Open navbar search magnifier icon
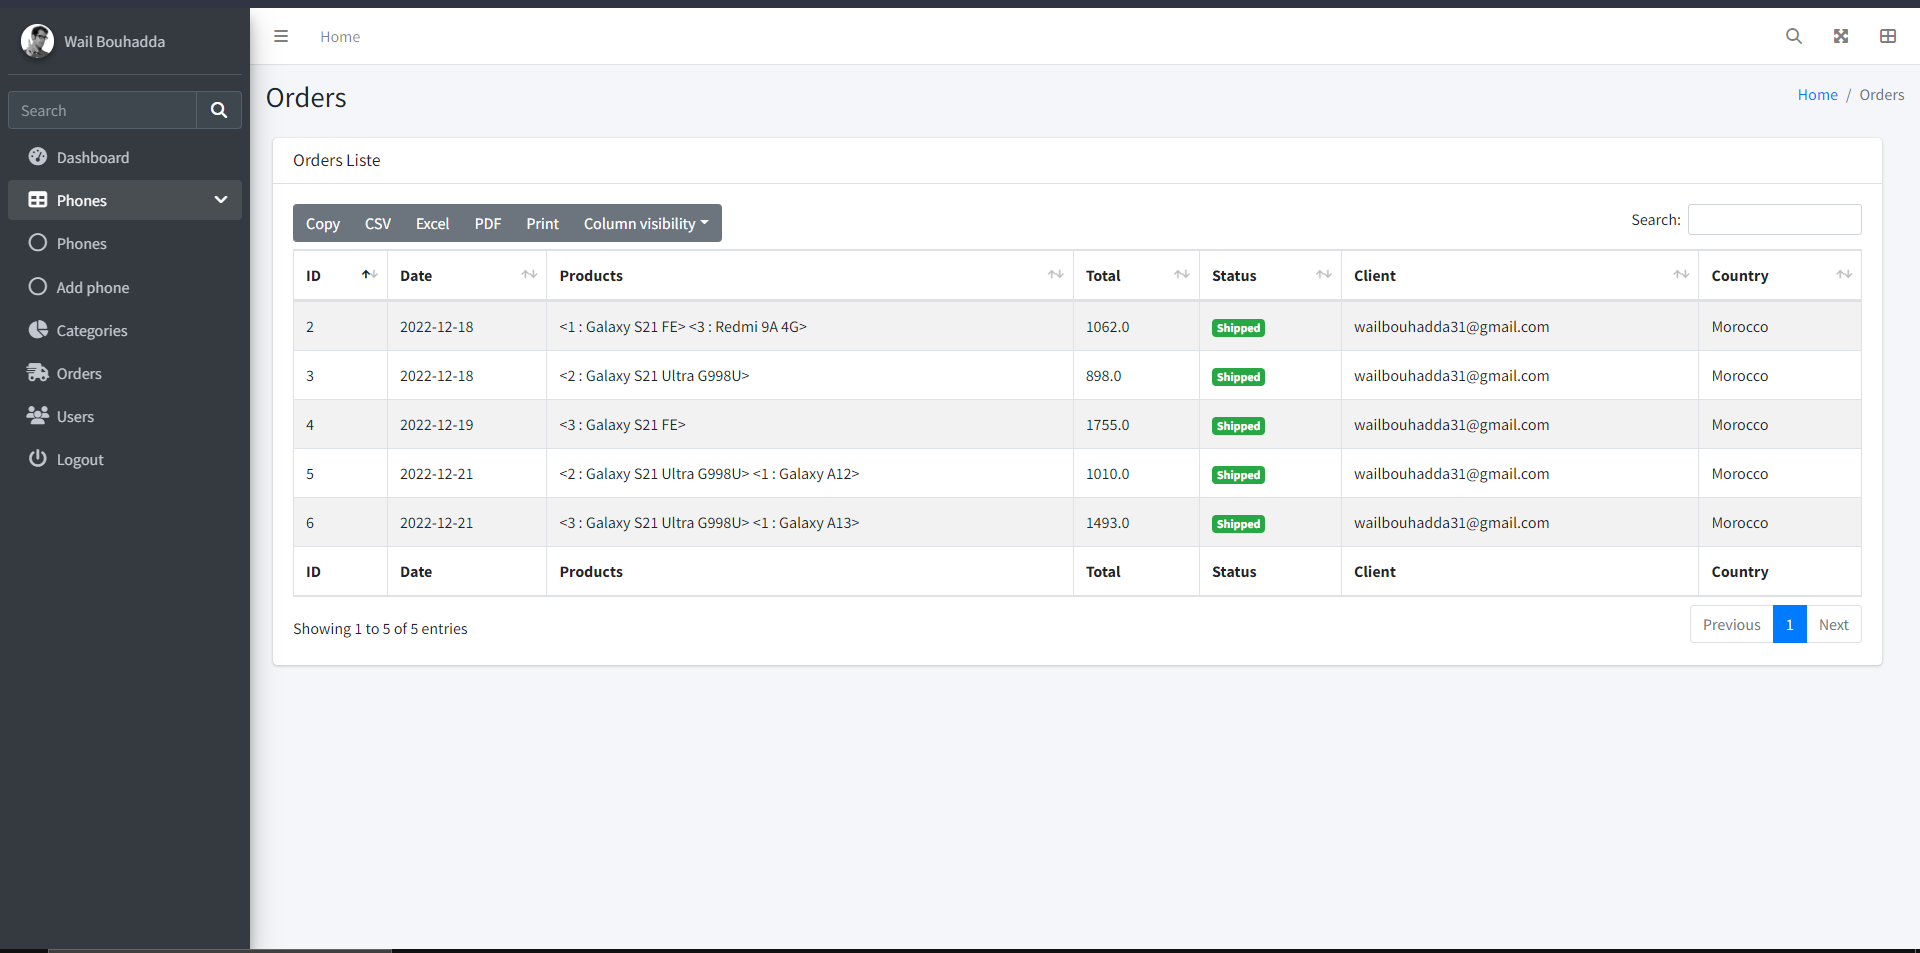The width and height of the screenshot is (1920, 953). pyautogui.click(x=1794, y=37)
